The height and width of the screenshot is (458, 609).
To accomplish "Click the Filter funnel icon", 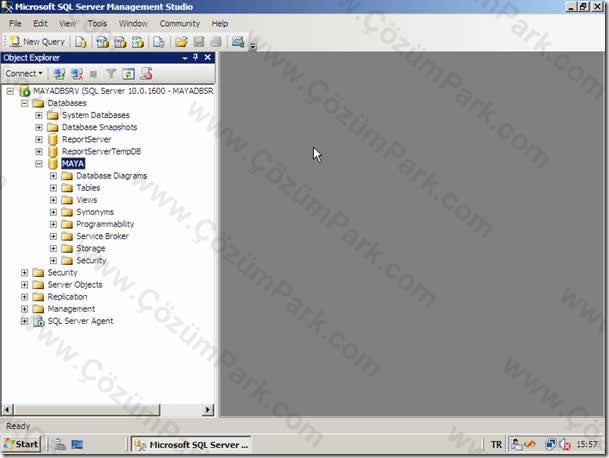I will click(x=111, y=73).
